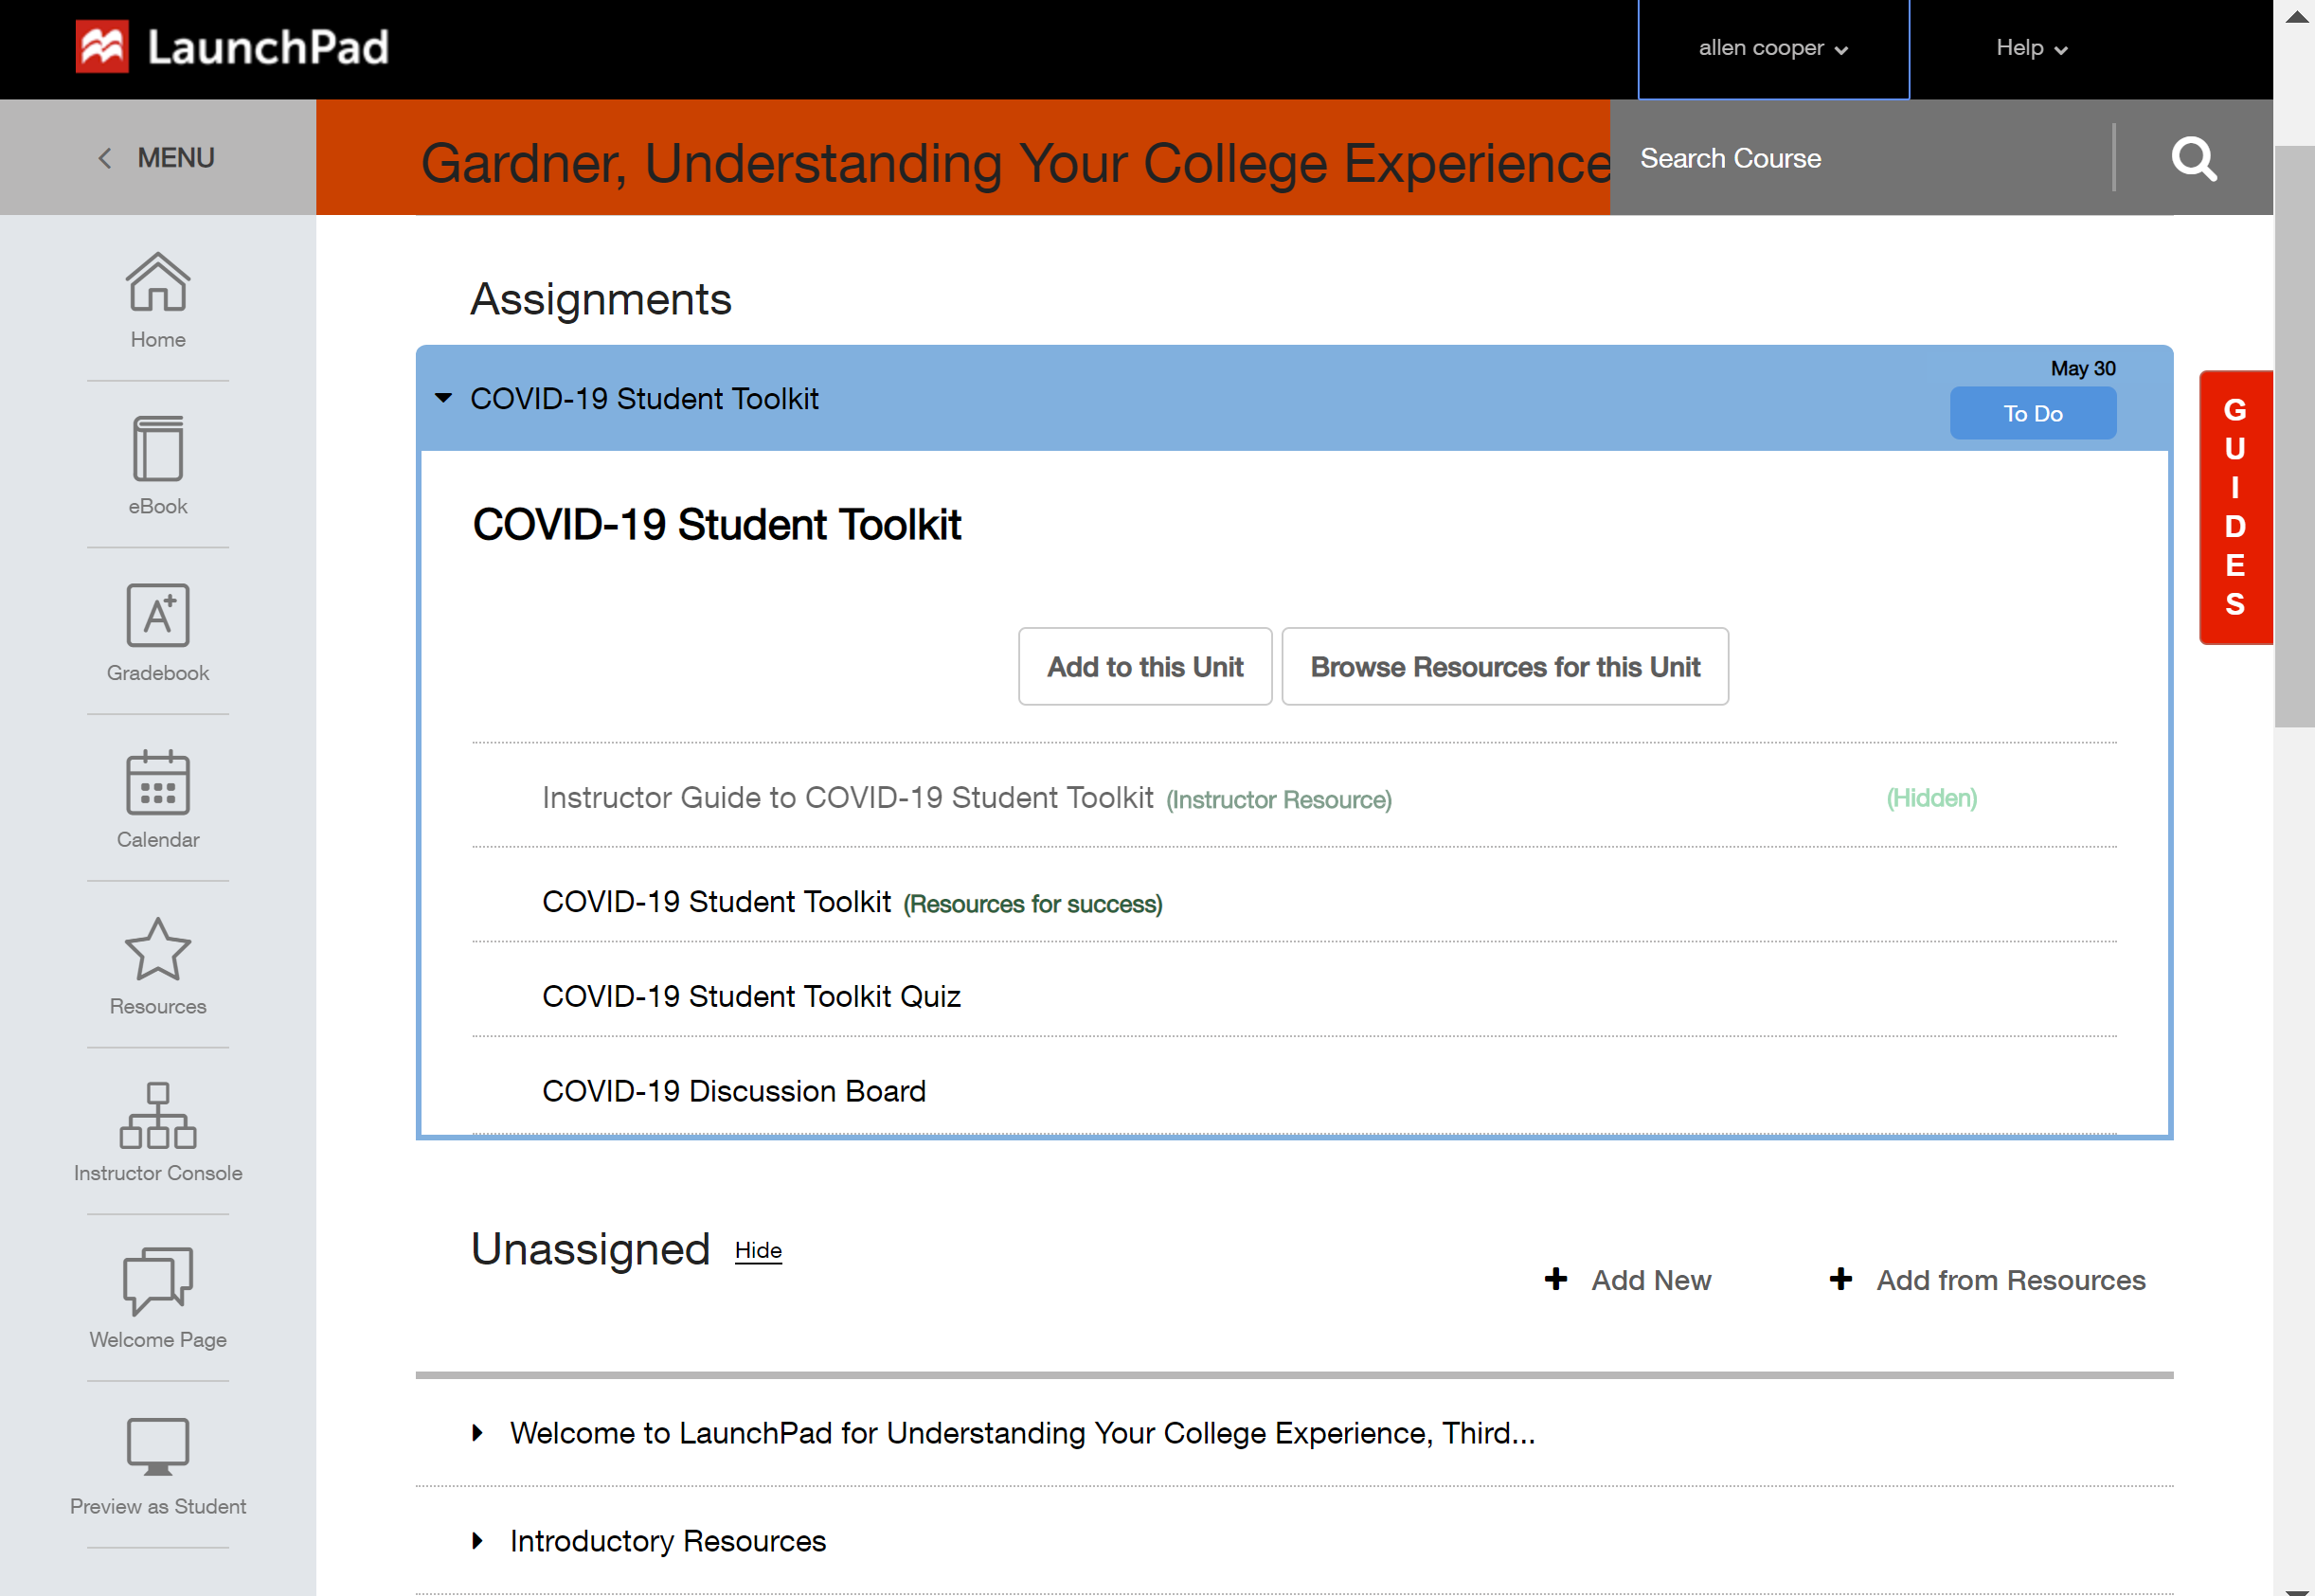The width and height of the screenshot is (2315, 1596).
Task: Click the Add to this Unit button
Action: (1145, 666)
